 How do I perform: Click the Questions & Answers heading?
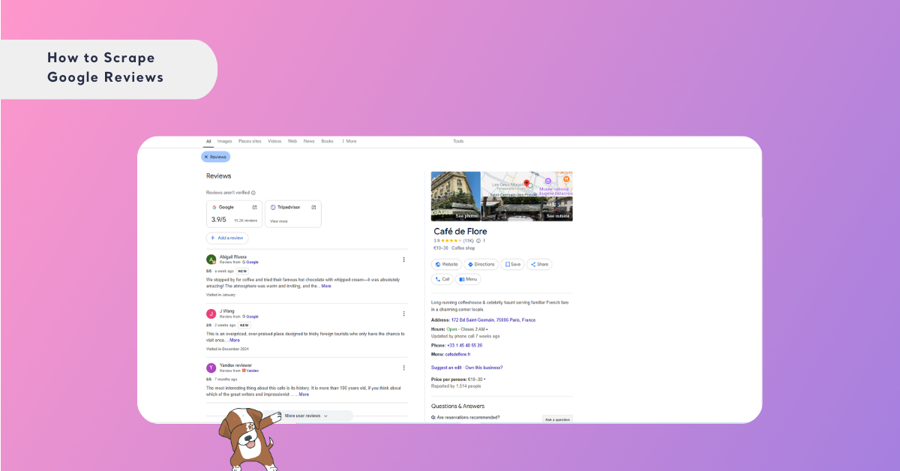coord(457,406)
